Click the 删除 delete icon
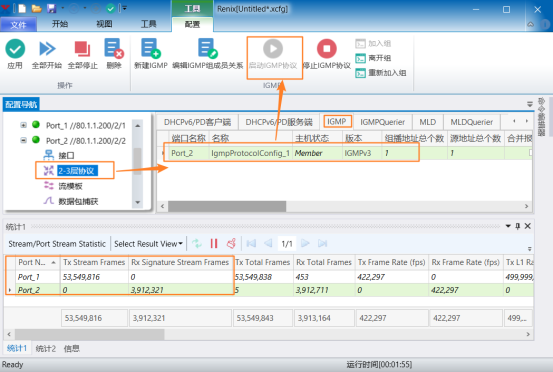Image resolution: width=553 pixels, height=372 pixels. (x=114, y=48)
